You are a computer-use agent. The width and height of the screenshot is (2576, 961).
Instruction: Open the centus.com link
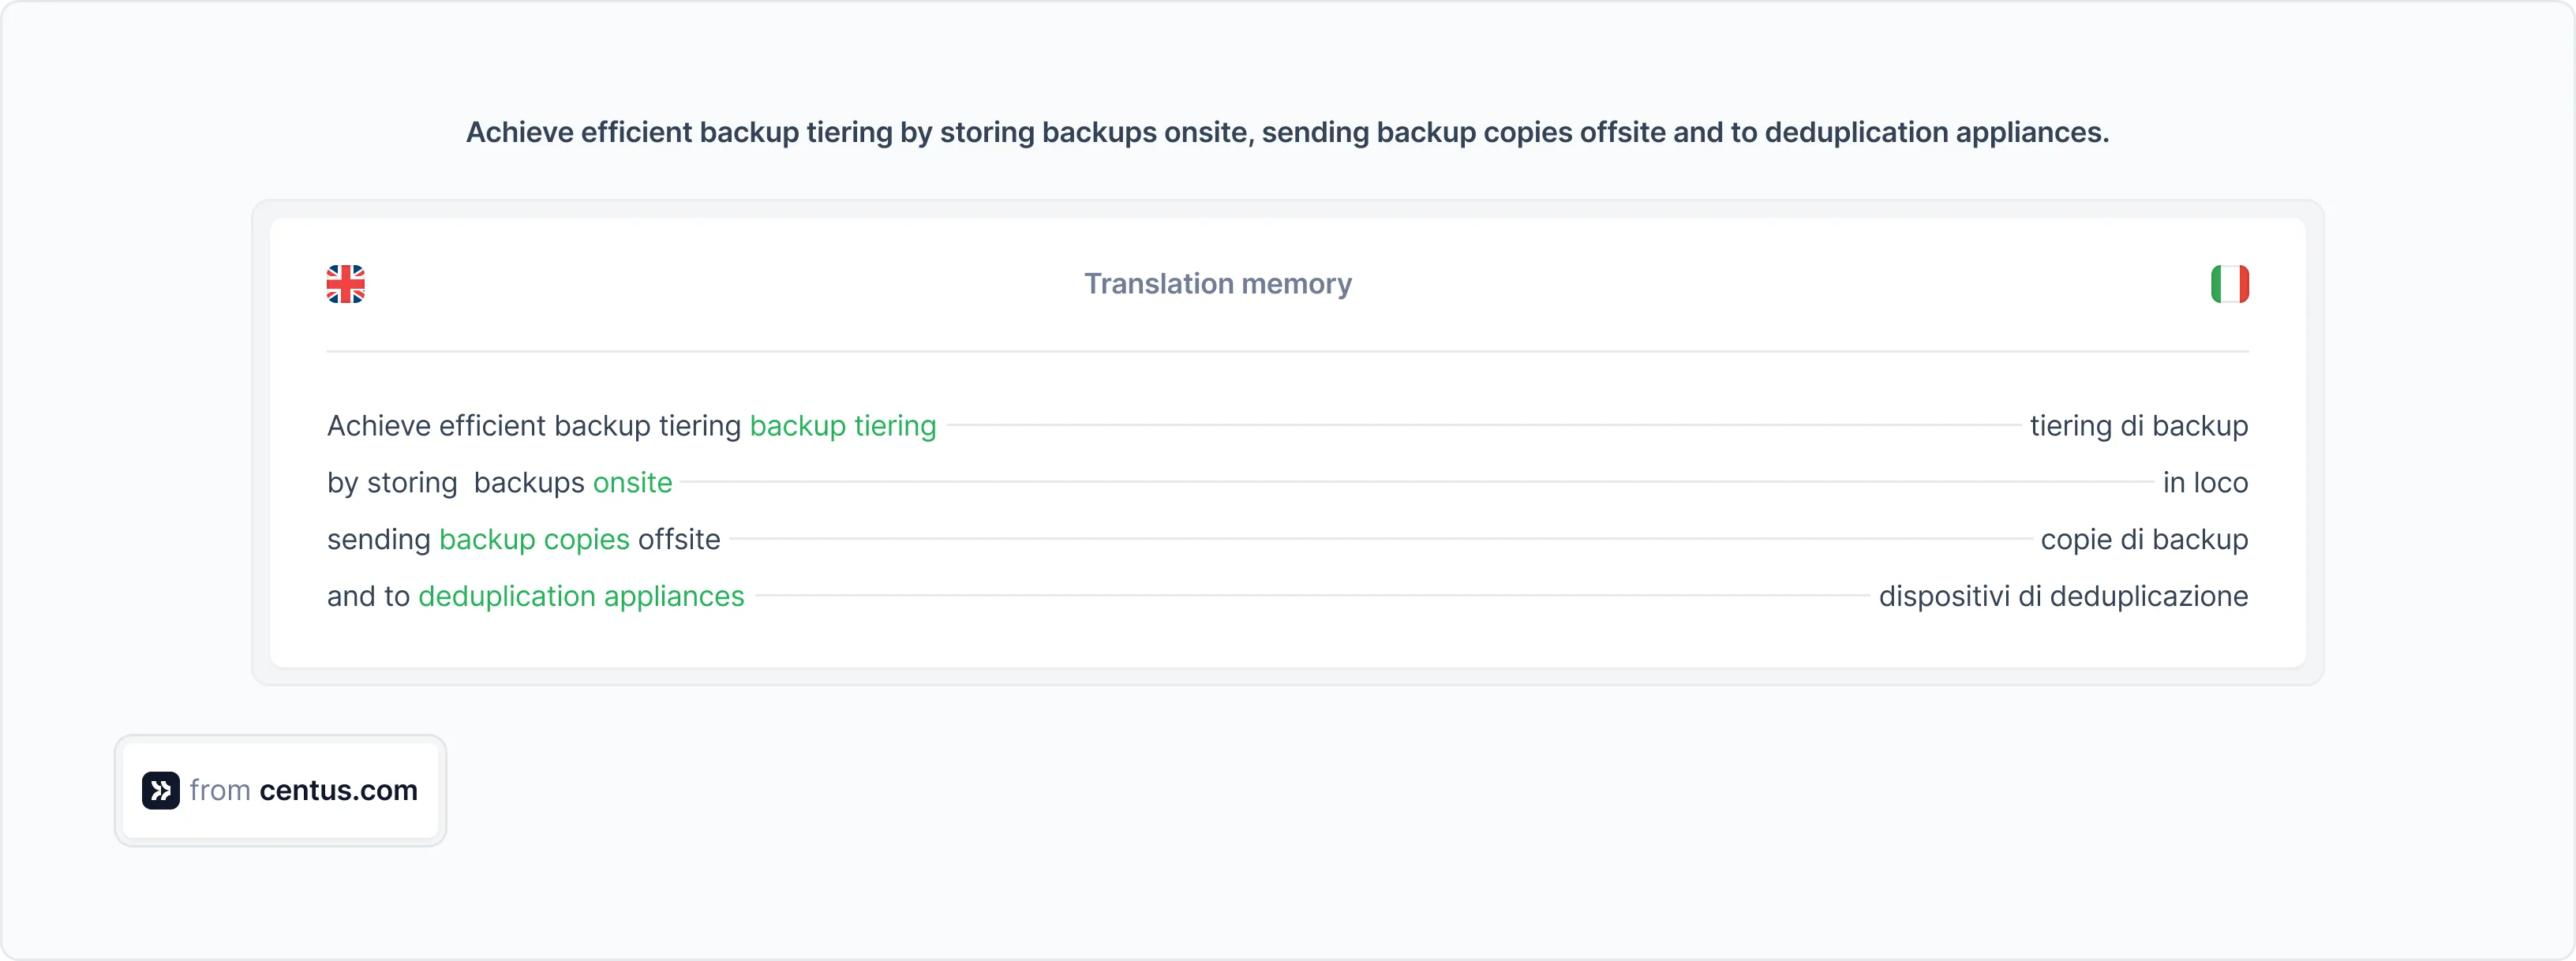pyautogui.click(x=338, y=790)
